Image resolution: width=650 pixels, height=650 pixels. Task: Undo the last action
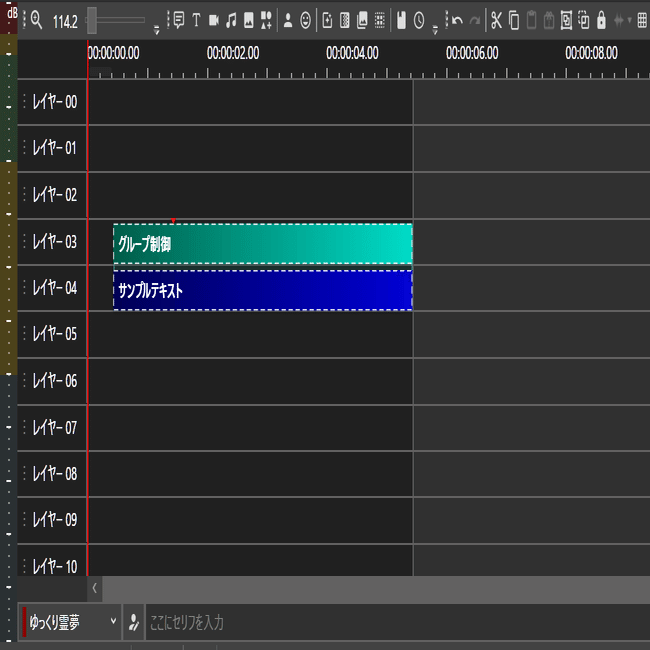pos(457,20)
